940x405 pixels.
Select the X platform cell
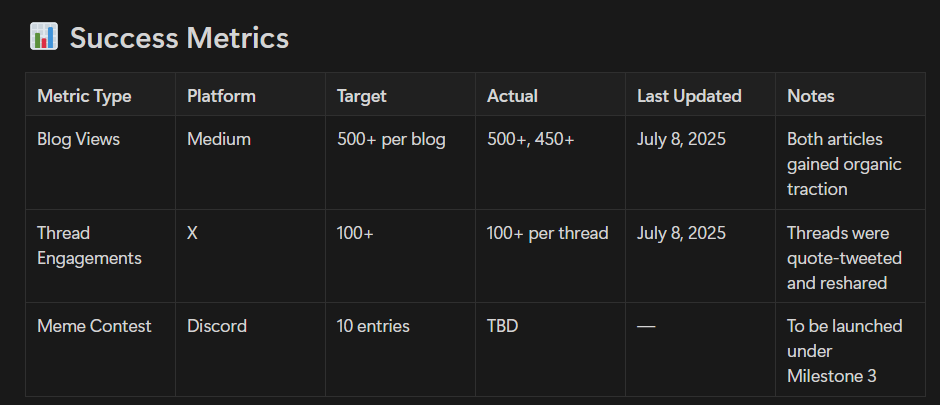[x=250, y=256]
